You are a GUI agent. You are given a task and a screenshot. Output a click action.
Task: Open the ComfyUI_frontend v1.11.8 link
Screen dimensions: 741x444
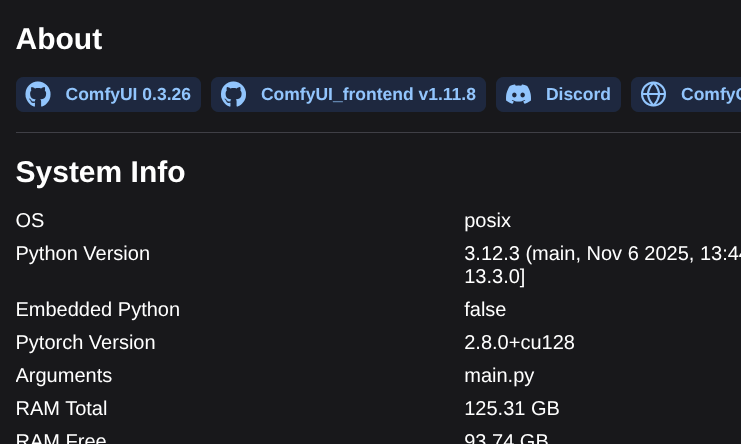(348, 94)
